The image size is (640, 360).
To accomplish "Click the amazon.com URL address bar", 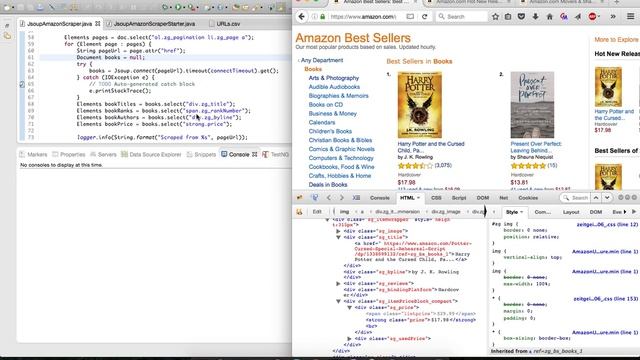I will tap(363, 17).
